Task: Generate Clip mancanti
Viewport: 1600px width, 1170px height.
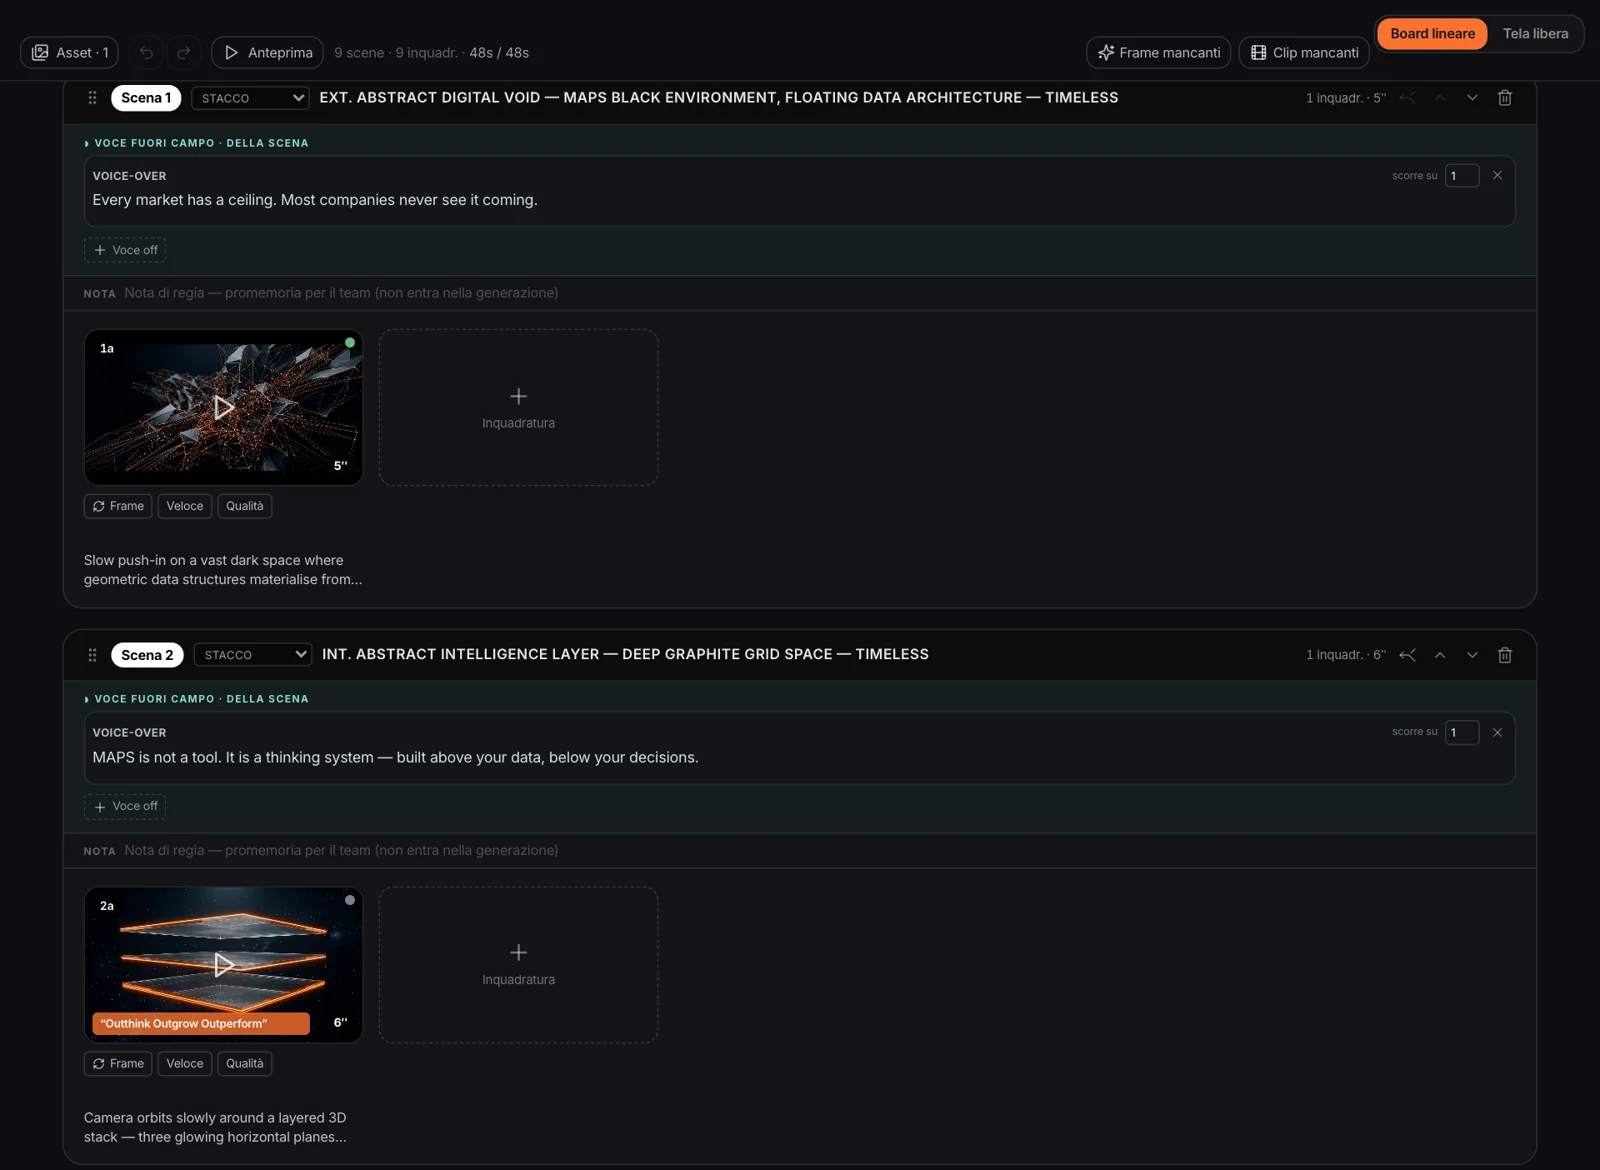Action: (x=1304, y=52)
